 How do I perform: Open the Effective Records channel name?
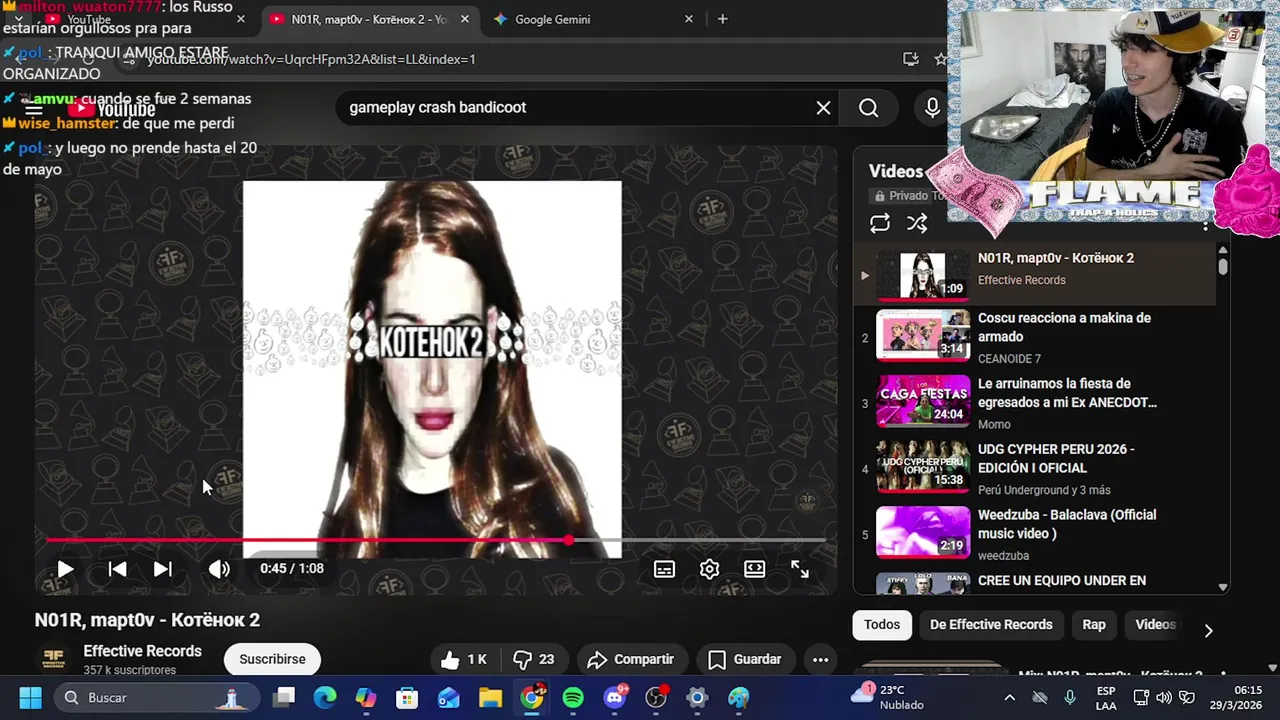tap(142, 651)
